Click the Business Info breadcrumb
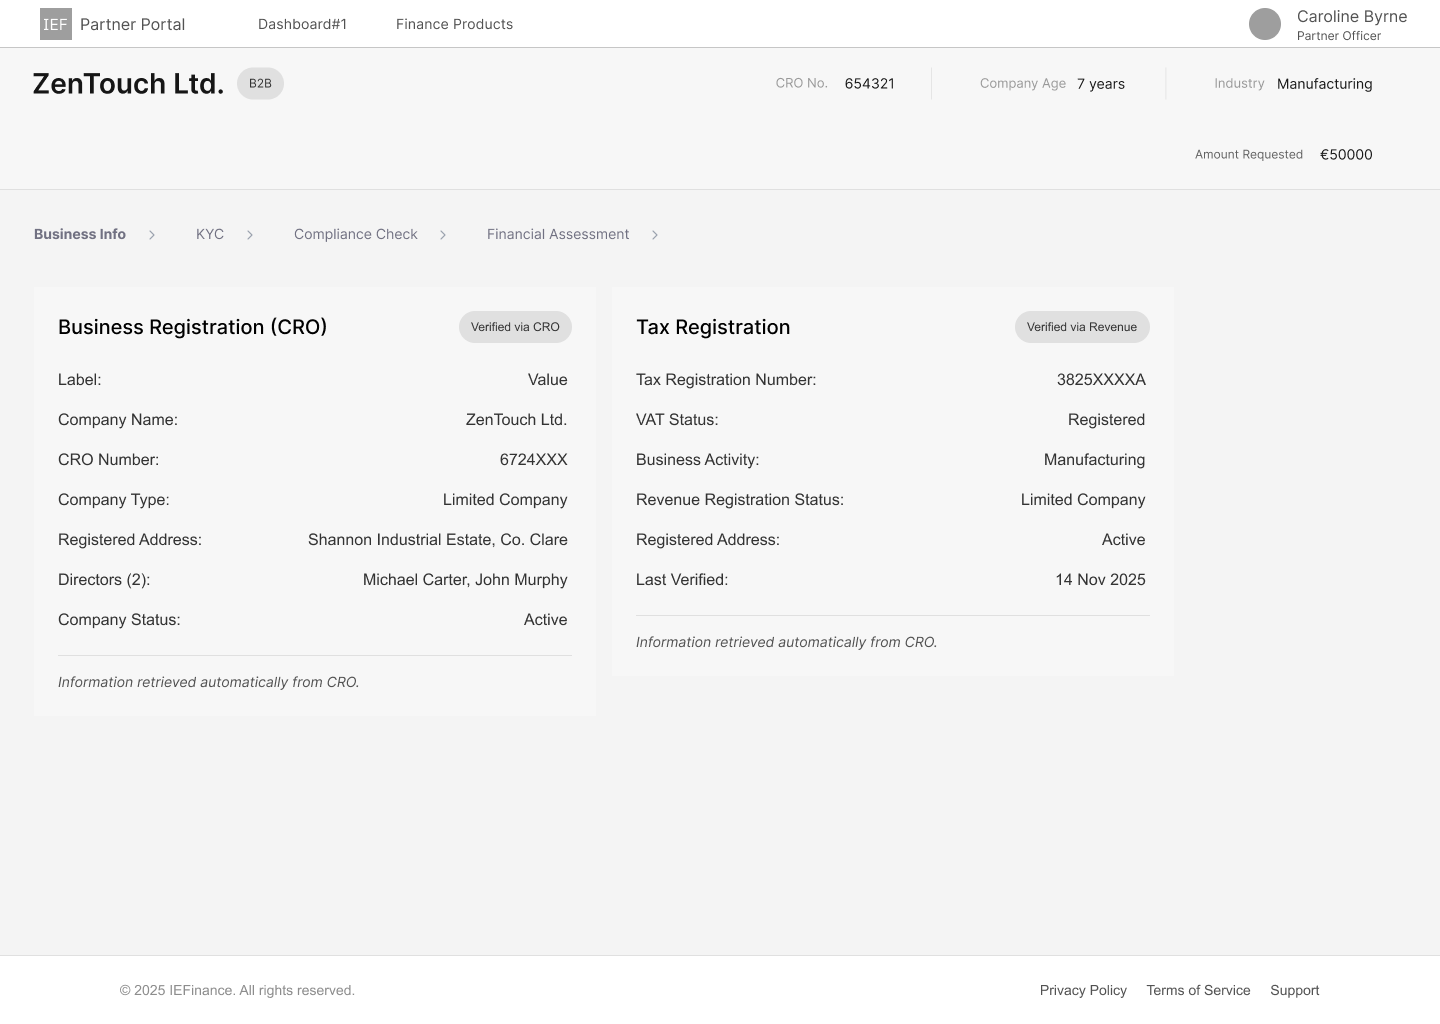1440x1024 pixels. (x=79, y=234)
